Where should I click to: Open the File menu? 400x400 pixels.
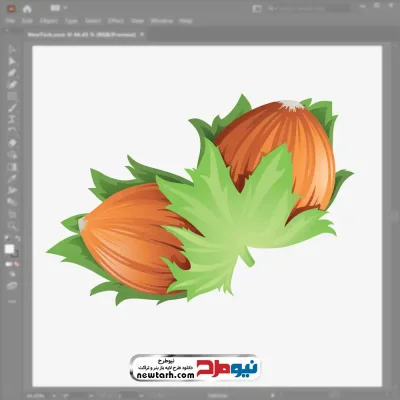pyautogui.click(x=10, y=21)
